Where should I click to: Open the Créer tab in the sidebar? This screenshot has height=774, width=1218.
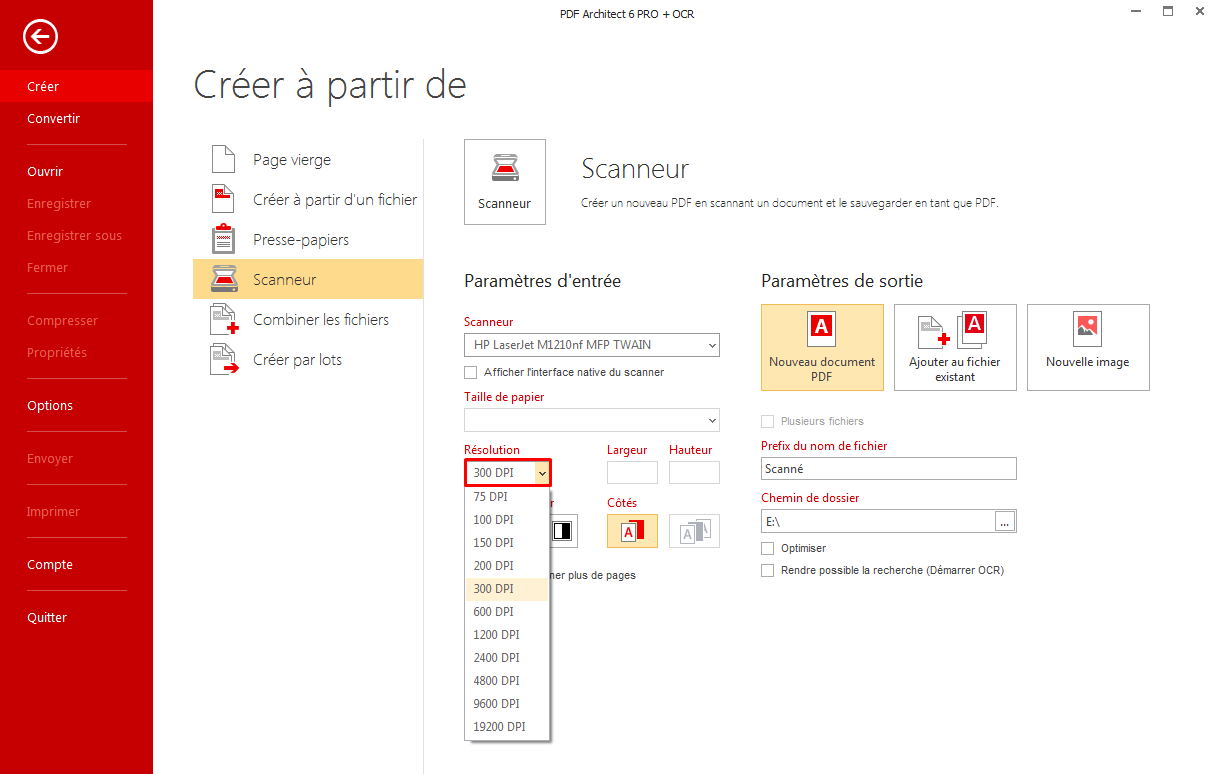(x=76, y=87)
